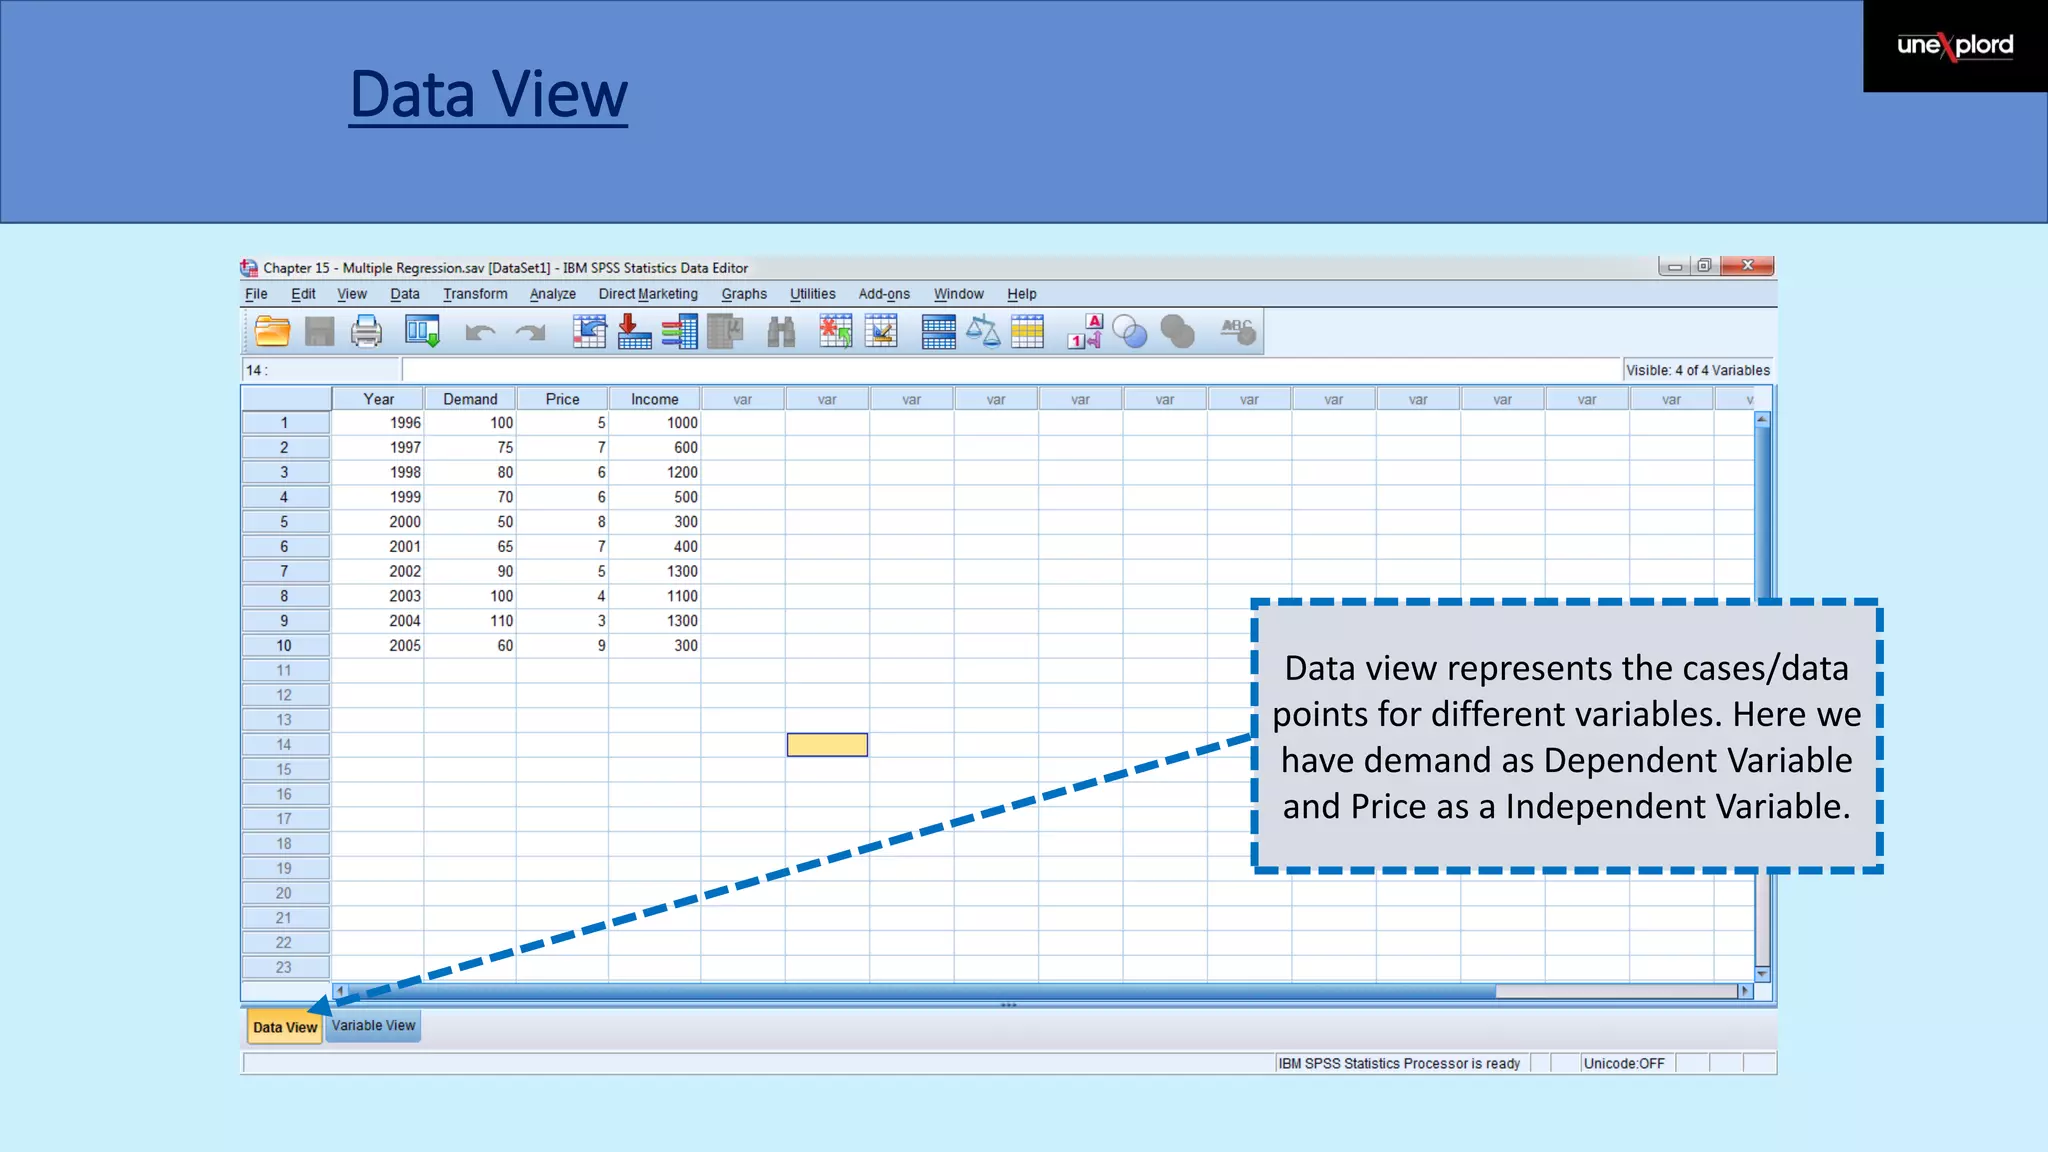Click the Print toolbar icon
This screenshot has height=1152, width=2048.
coord(366,331)
